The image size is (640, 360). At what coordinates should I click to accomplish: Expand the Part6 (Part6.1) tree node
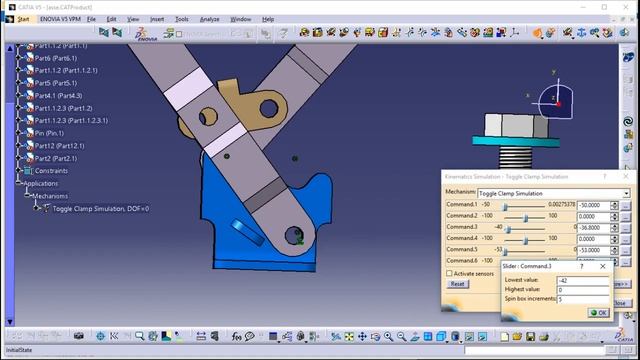(x=18, y=58)
